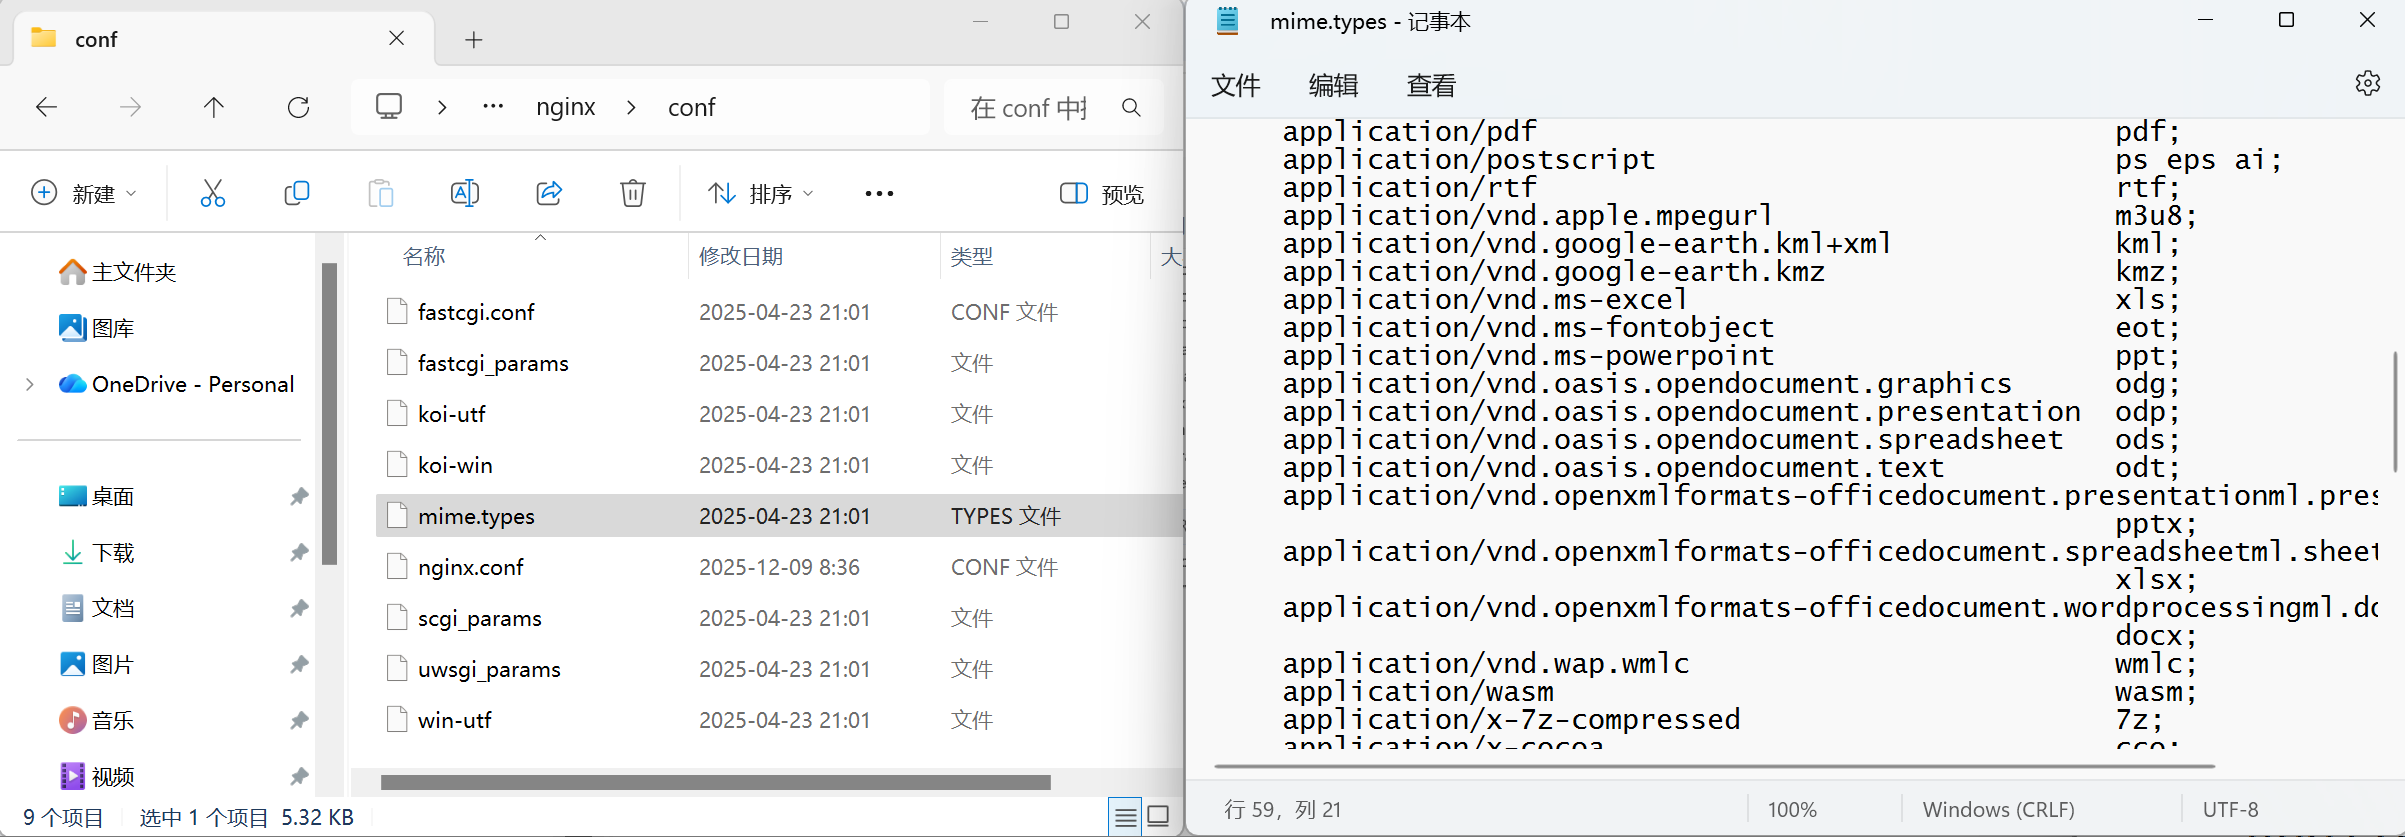Open Desktop quick access folder
This screenshot has height=837, width=2405.
click(x=96, y=496)
